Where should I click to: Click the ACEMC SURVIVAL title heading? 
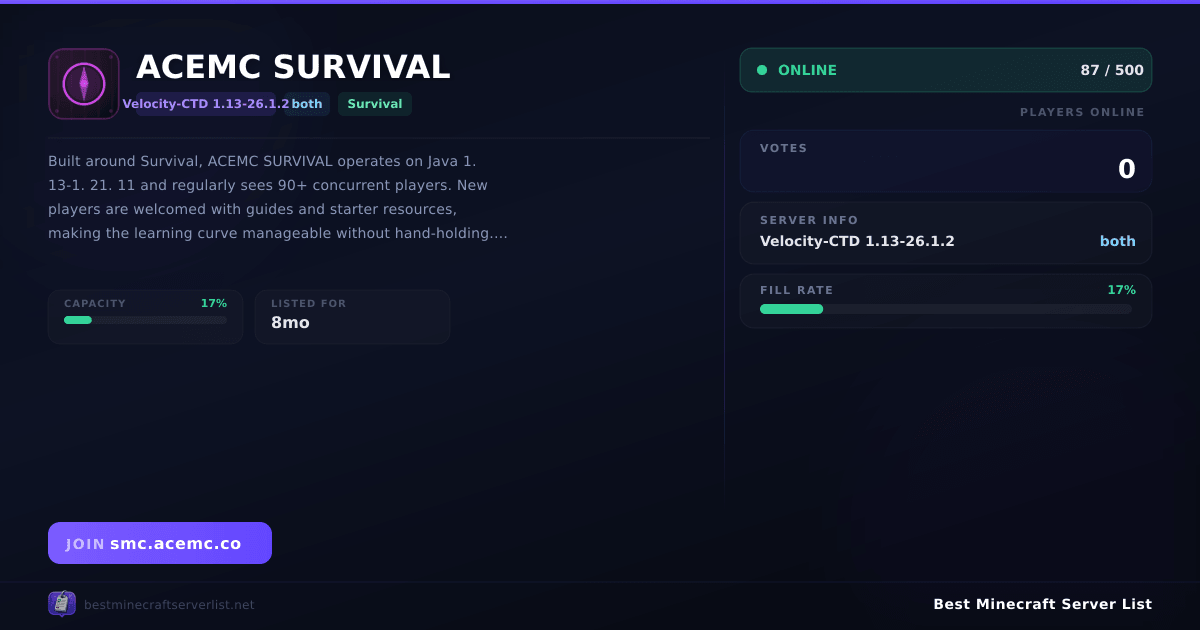[293, 67]
